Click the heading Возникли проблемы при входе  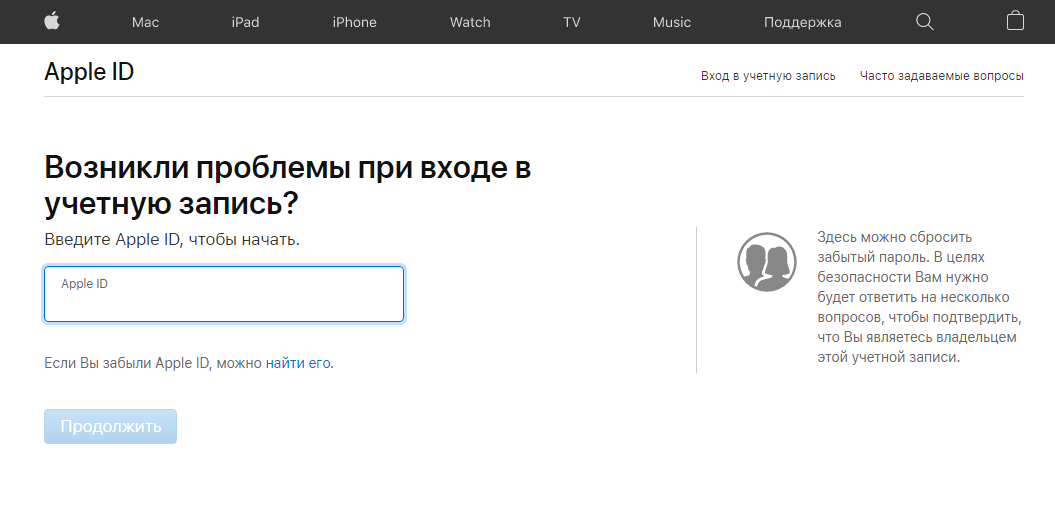coord(288,186)
